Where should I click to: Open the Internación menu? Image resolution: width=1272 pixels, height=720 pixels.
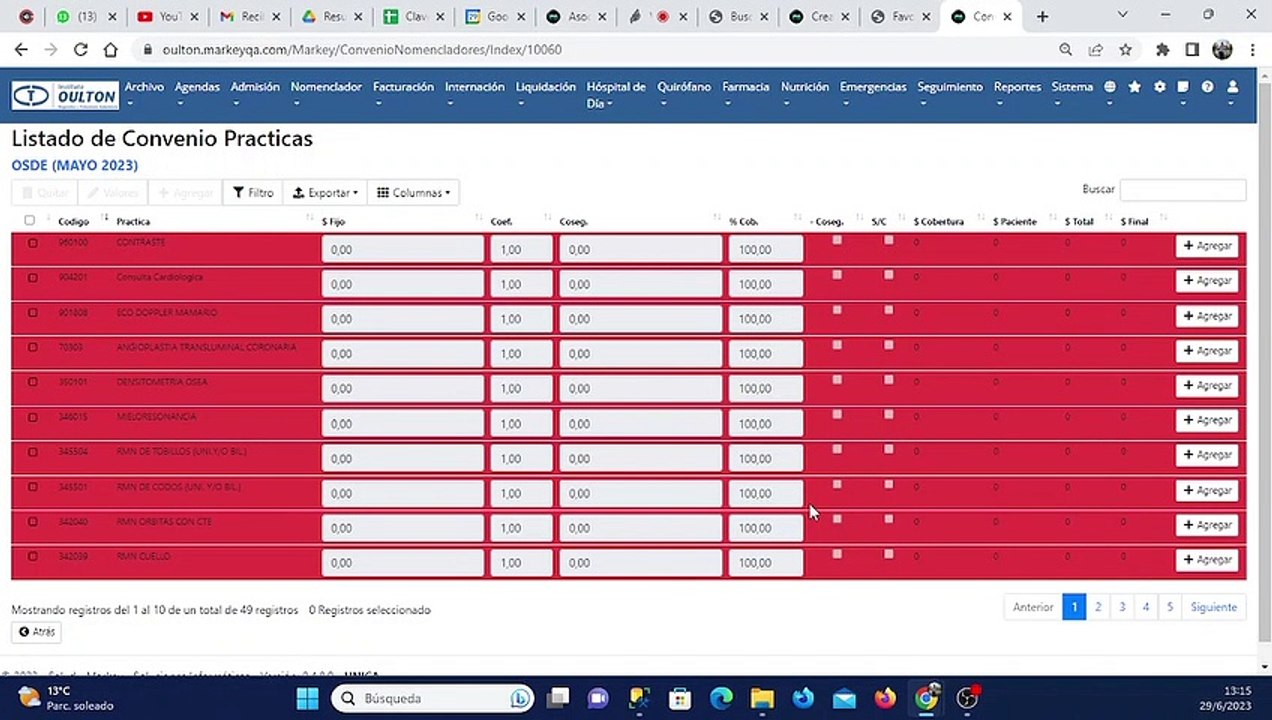point(475,93)
